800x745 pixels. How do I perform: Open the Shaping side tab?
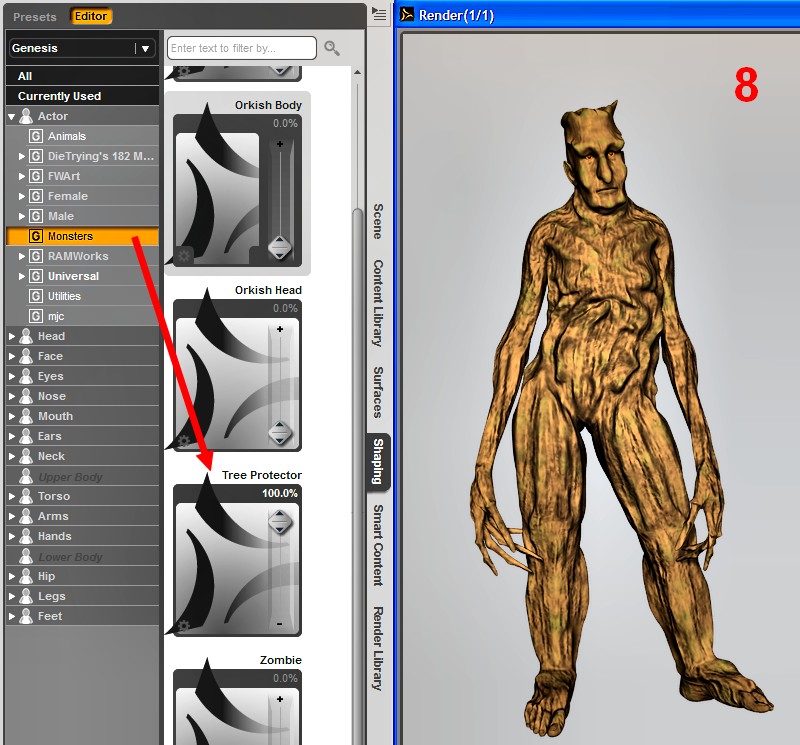point(378,461)
